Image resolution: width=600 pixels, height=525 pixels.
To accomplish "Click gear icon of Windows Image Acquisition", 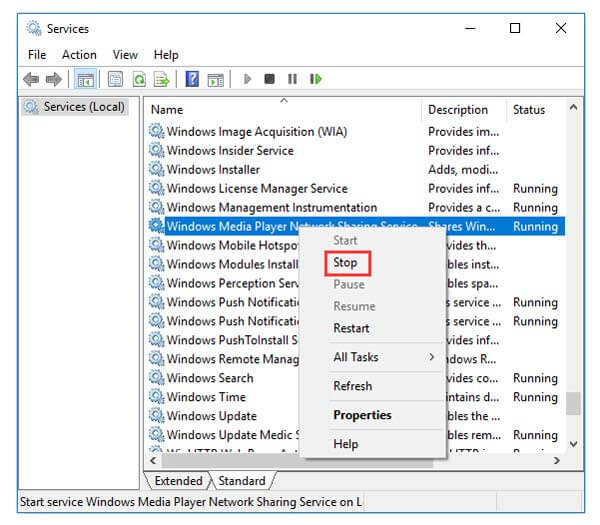I will 156,131.
